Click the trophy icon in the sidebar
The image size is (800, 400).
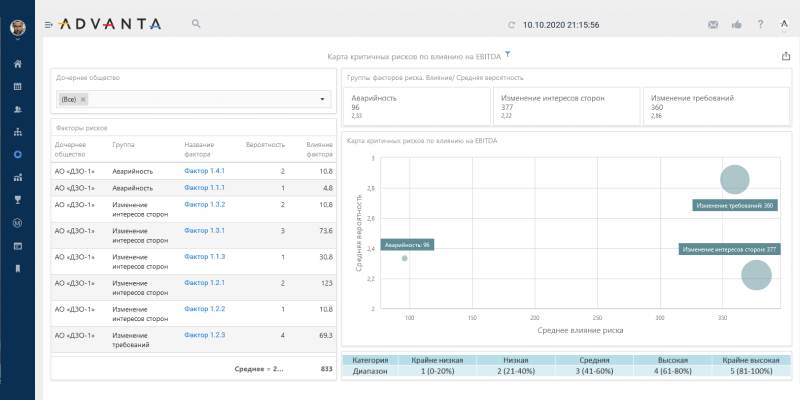[17, 199]
